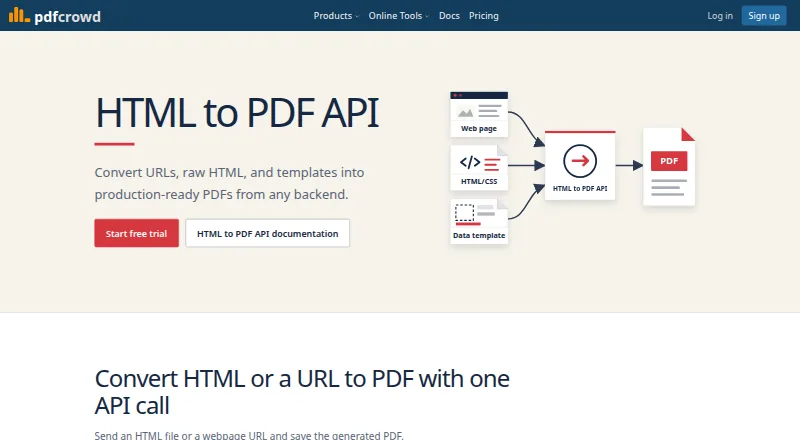Viewport: 800px width, 440px height.
Task: Click the pdfcrowd bar chart logo icon
Action: click(19, 15)
